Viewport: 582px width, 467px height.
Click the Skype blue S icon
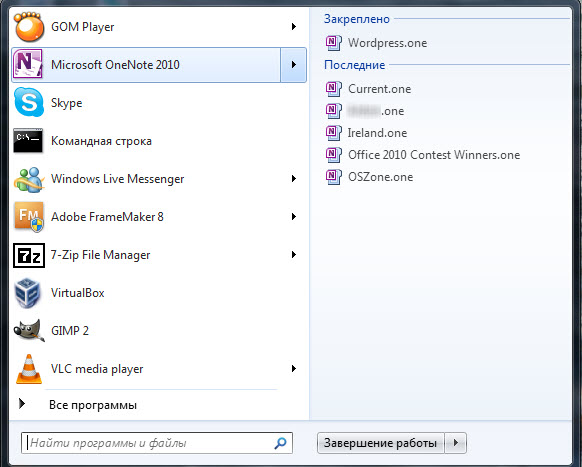29,102
